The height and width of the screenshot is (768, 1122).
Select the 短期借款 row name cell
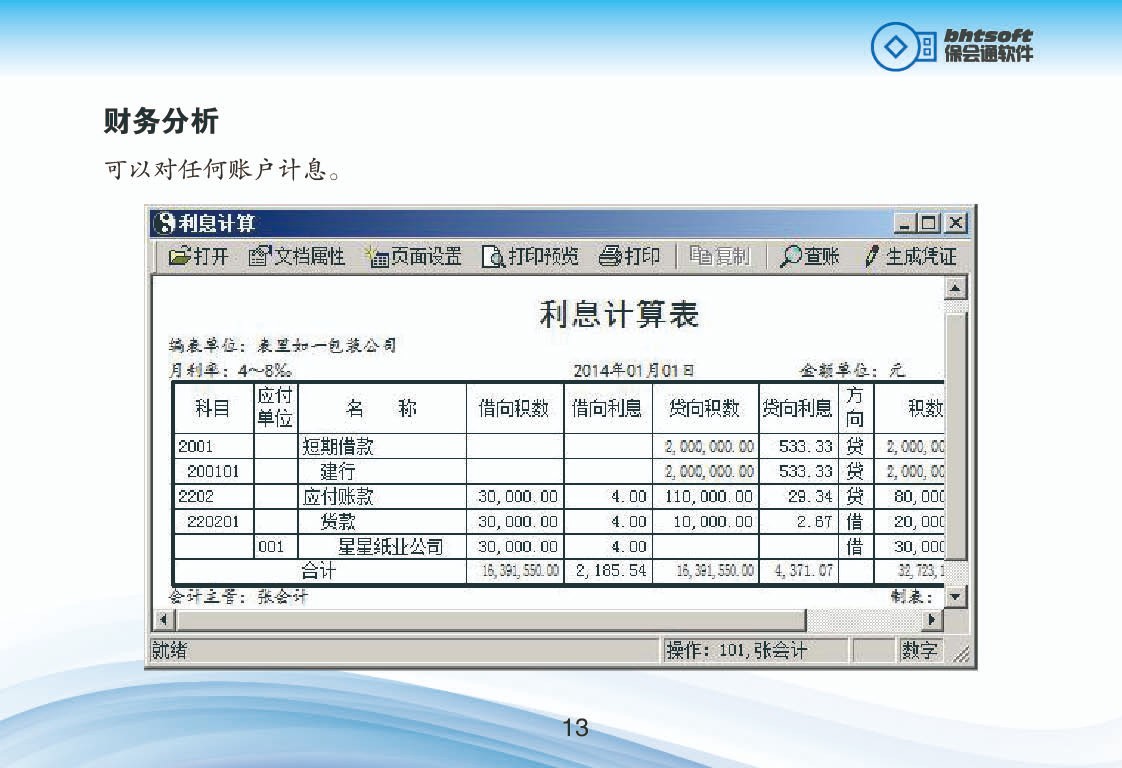(x=382, y=446)
